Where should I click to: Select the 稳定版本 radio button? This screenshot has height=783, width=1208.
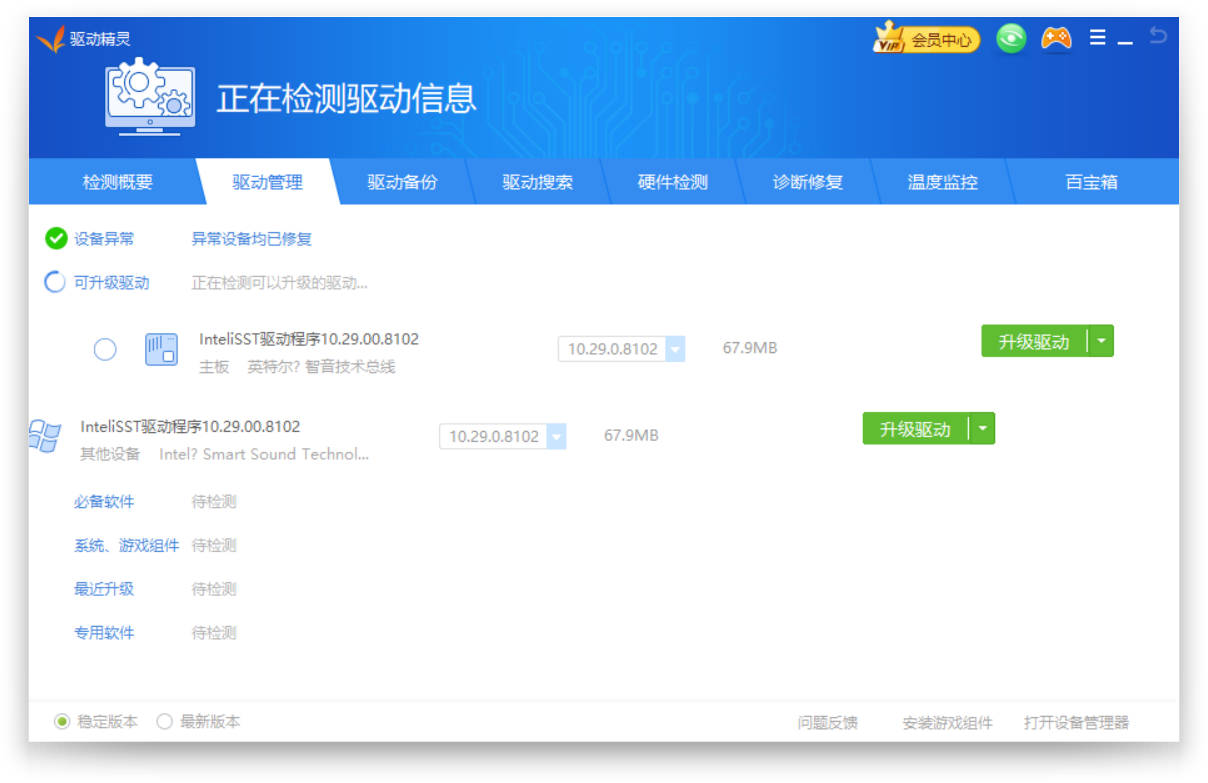(x=62, y=722)
